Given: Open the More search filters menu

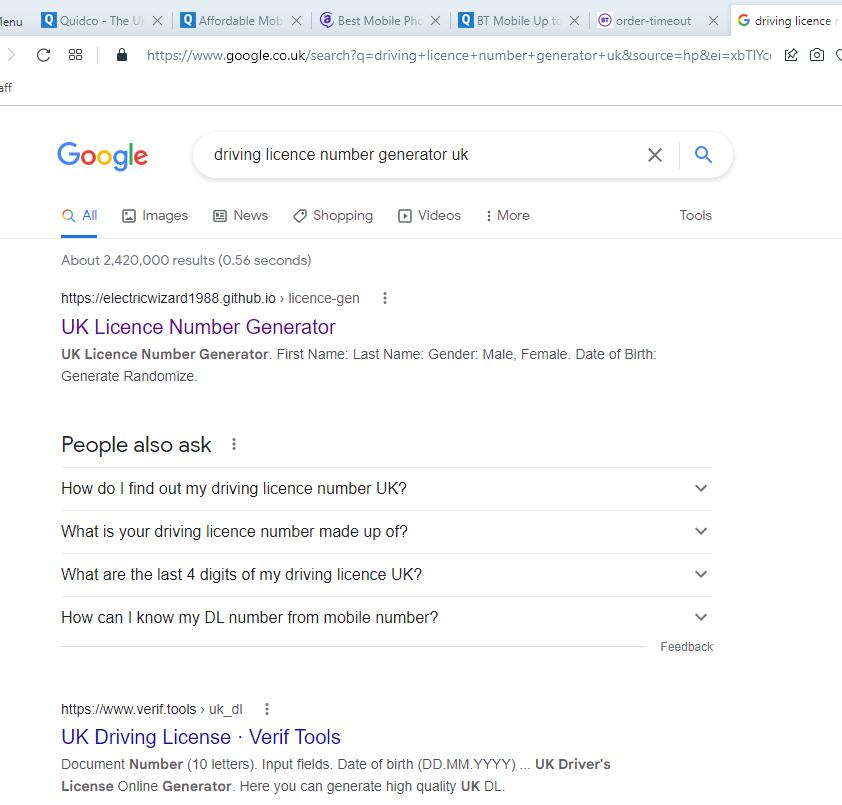Looking at the screenshot, I should [507, 216].
